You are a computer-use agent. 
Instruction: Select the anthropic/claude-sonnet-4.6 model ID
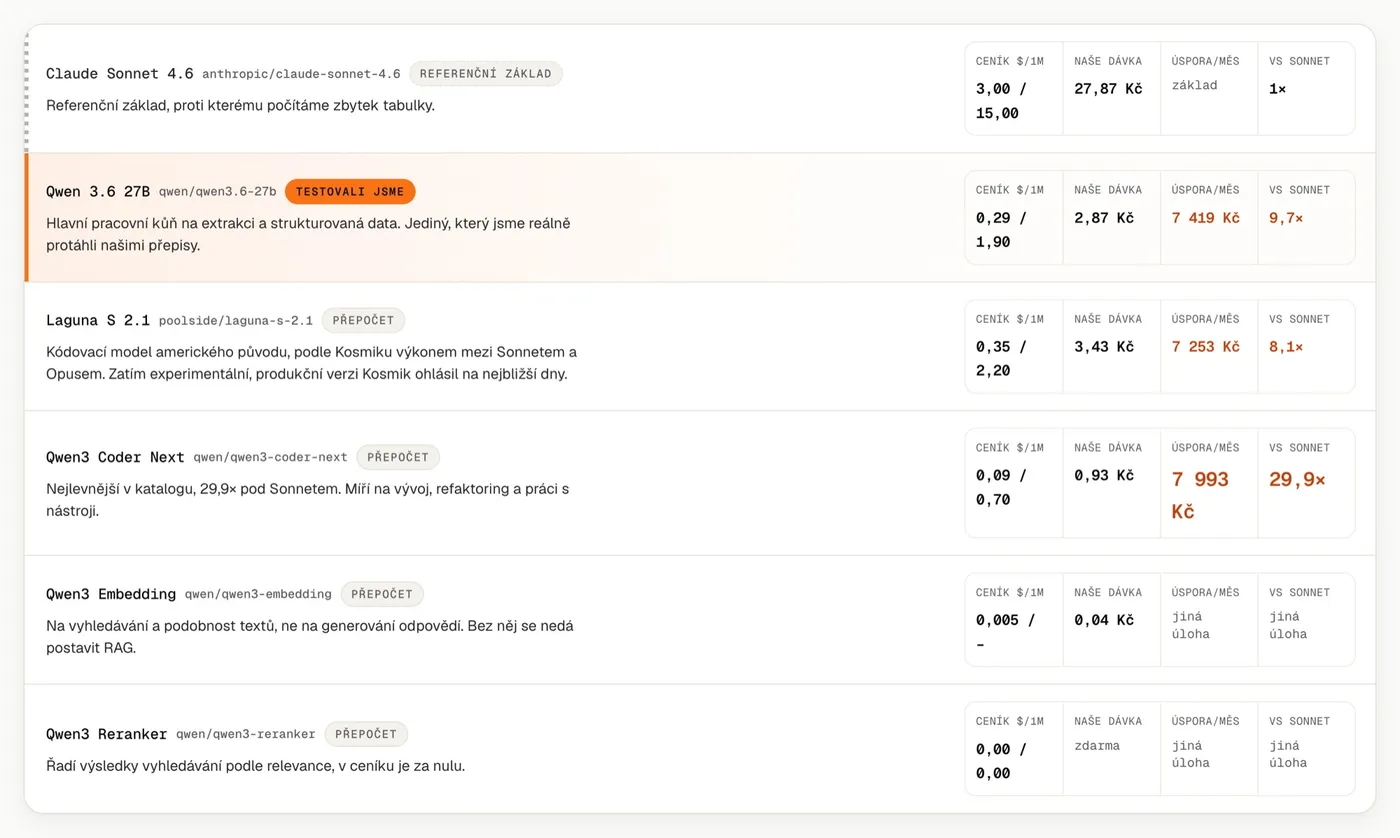pyautogui.click(x=301, y=74)
